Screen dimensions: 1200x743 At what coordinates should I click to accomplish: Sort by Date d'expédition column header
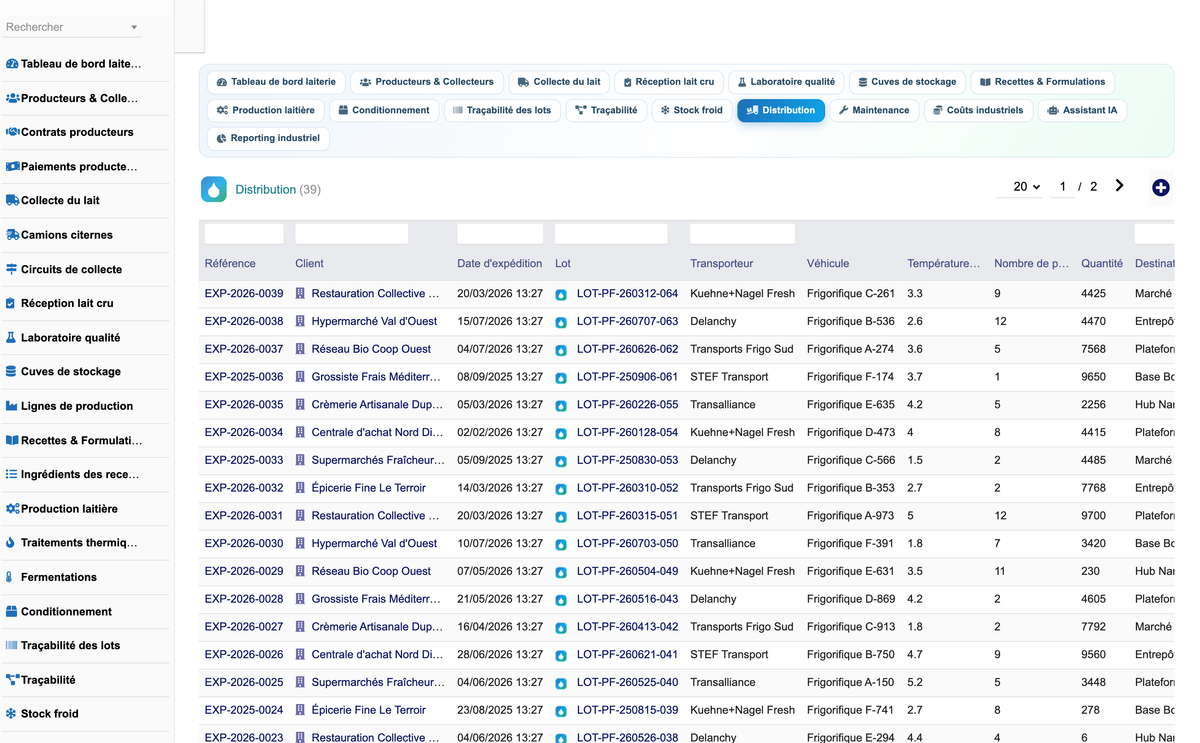[500, 264]
